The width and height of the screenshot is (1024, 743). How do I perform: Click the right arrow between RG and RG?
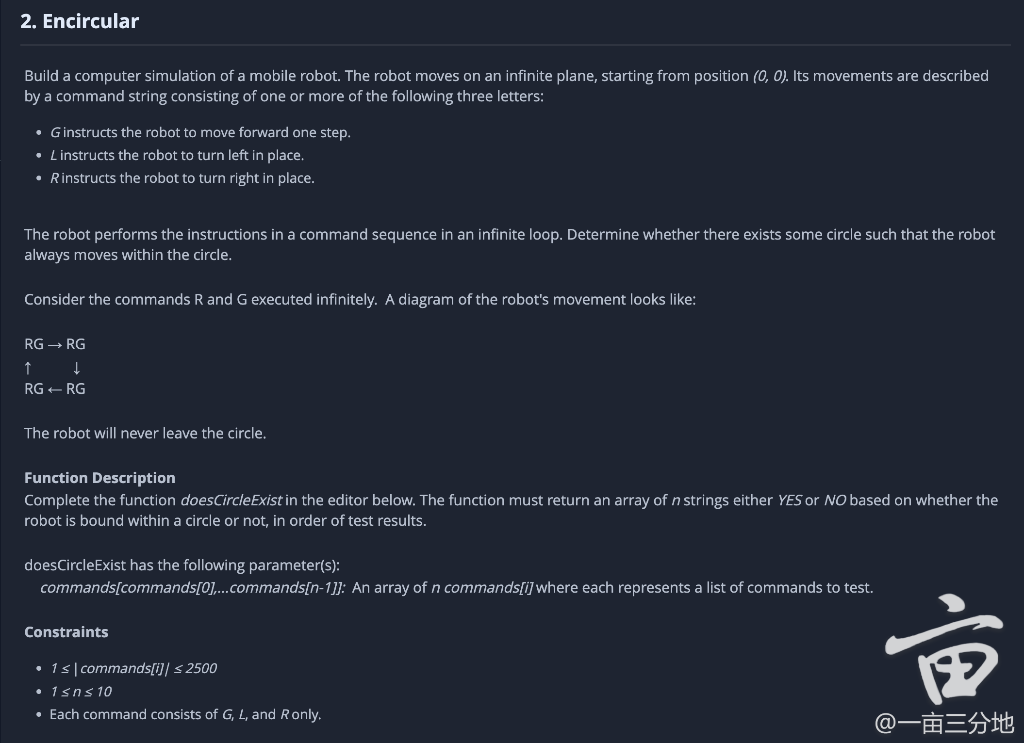click(x=55, y=344)
